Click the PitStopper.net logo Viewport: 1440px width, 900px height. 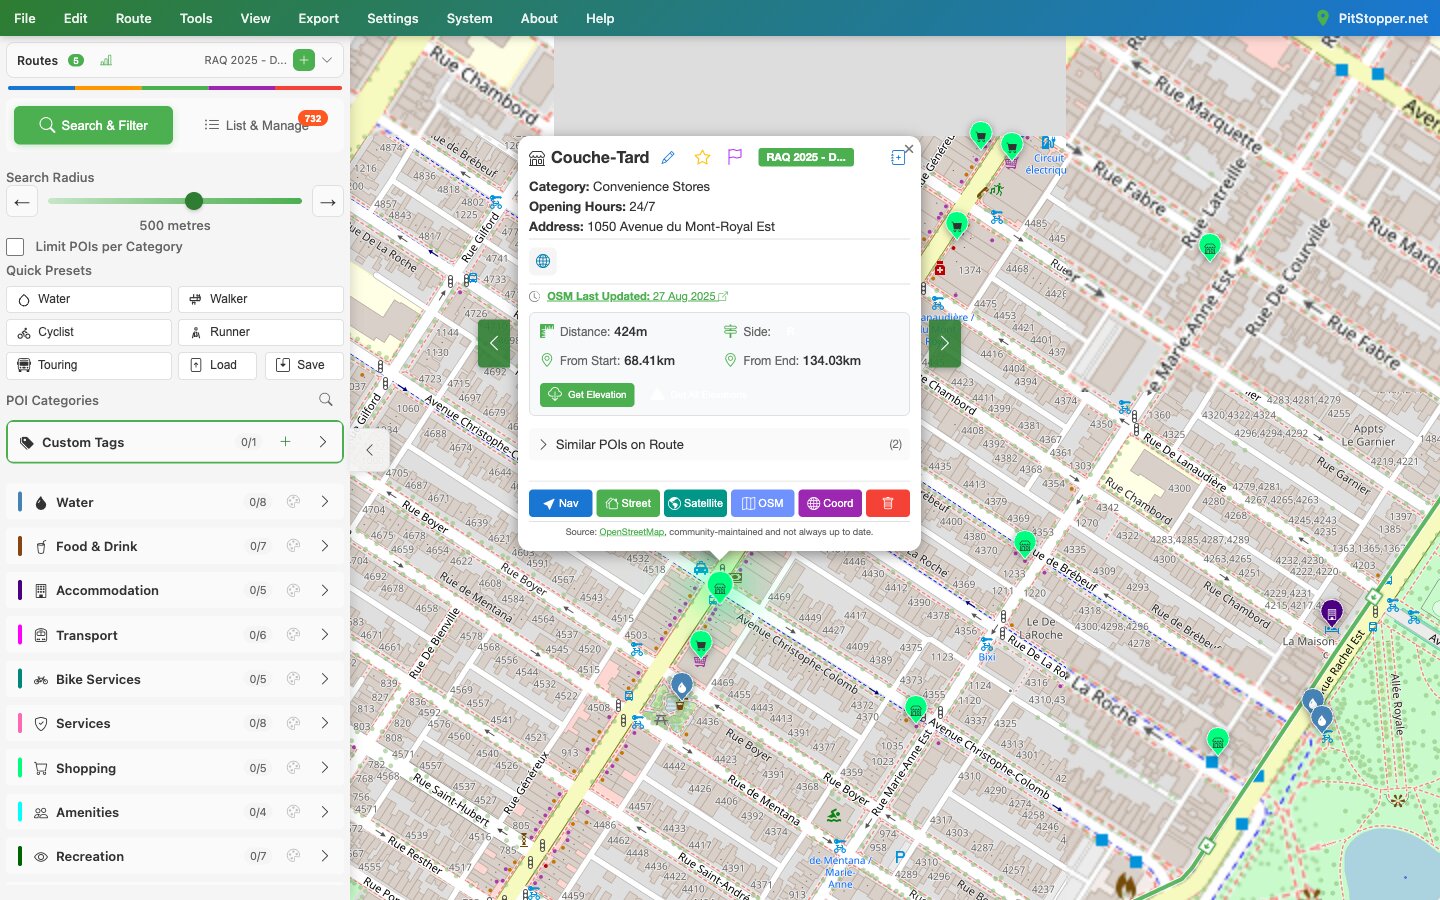[x=1372, y=18]
